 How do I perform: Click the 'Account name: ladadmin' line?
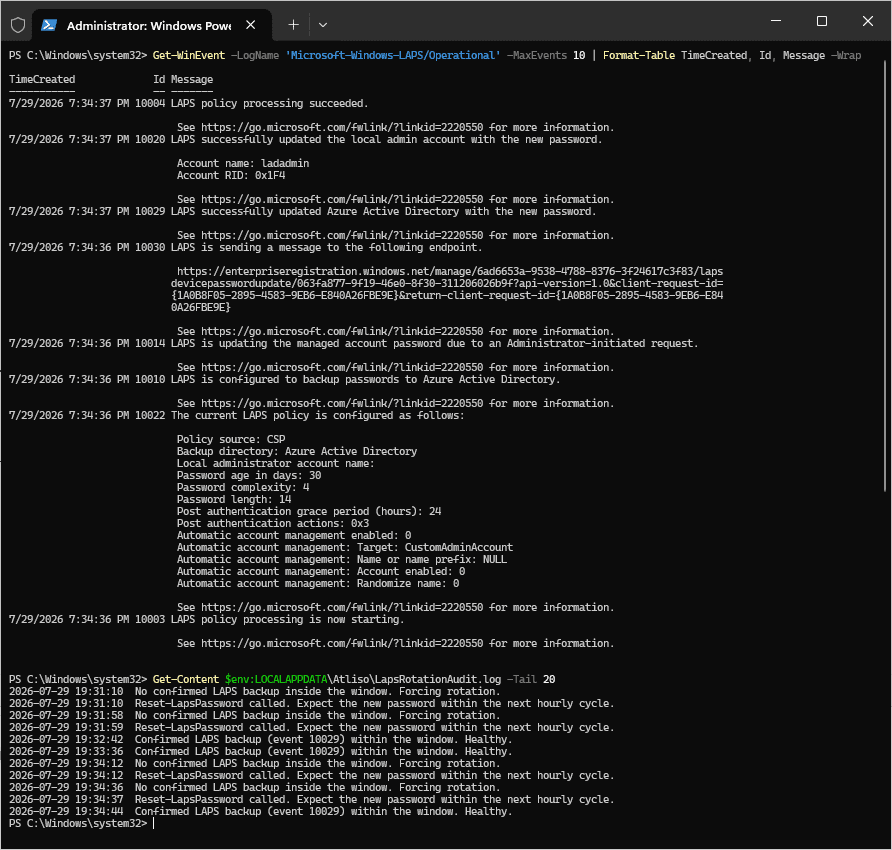click(243, 163)
